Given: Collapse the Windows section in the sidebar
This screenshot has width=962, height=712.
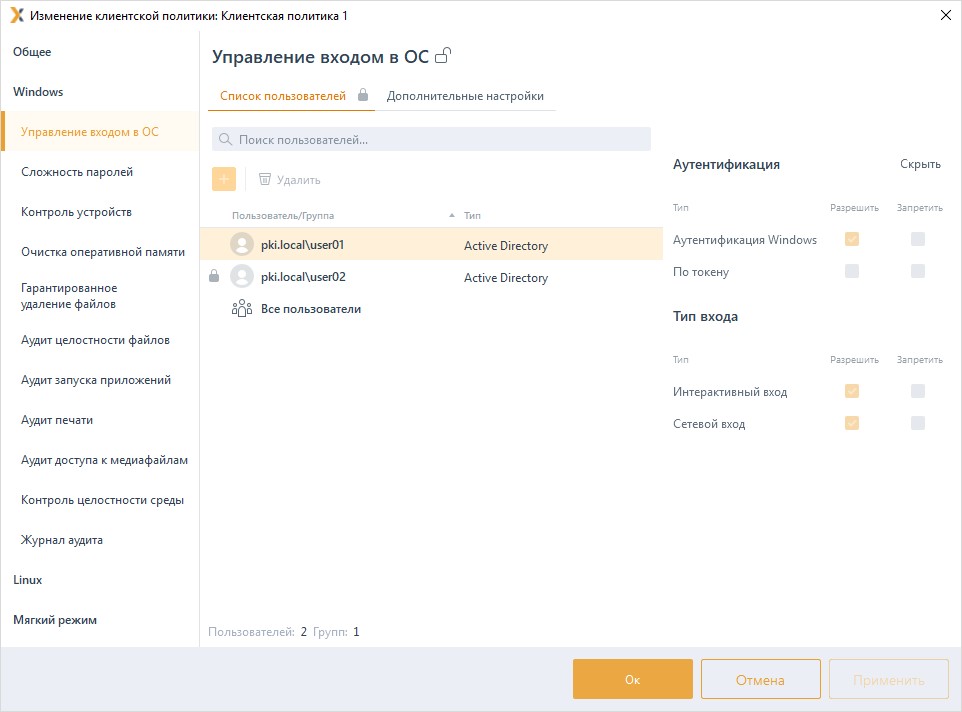Looking at the screenshot, I should click(x=38, y=92).
